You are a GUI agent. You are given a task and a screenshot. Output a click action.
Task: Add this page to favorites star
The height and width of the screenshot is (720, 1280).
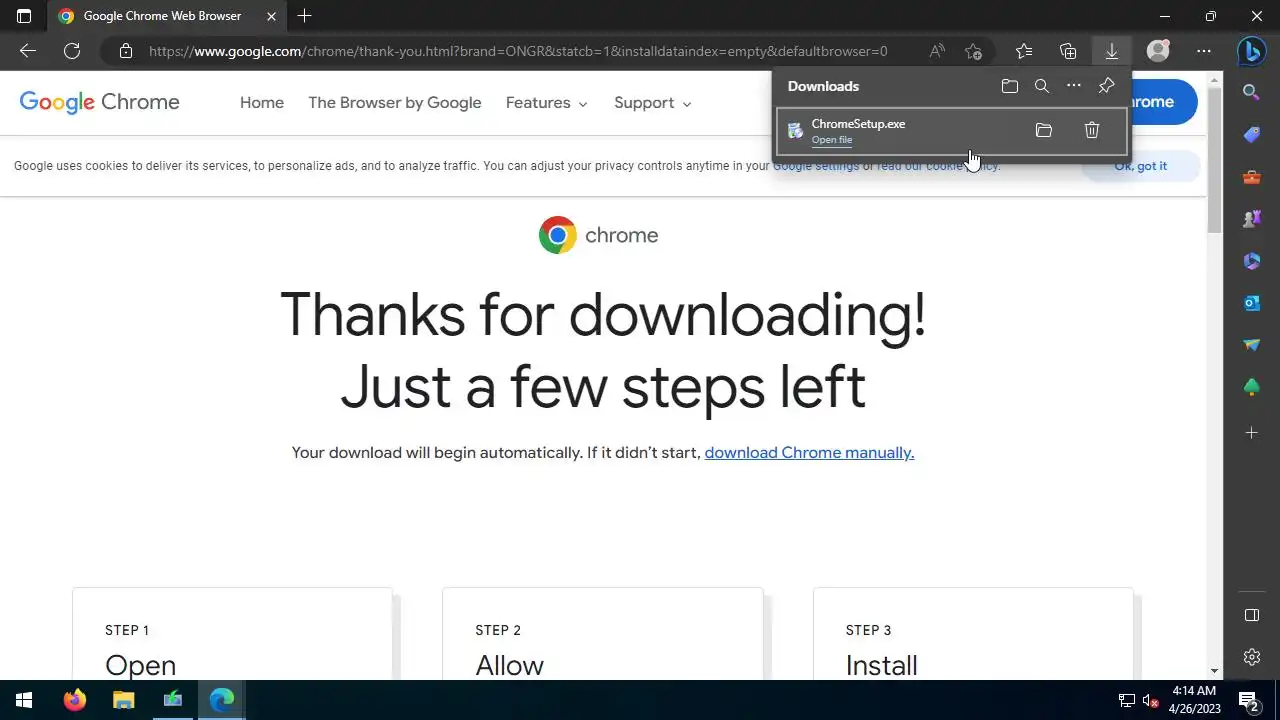click(973, 51)
